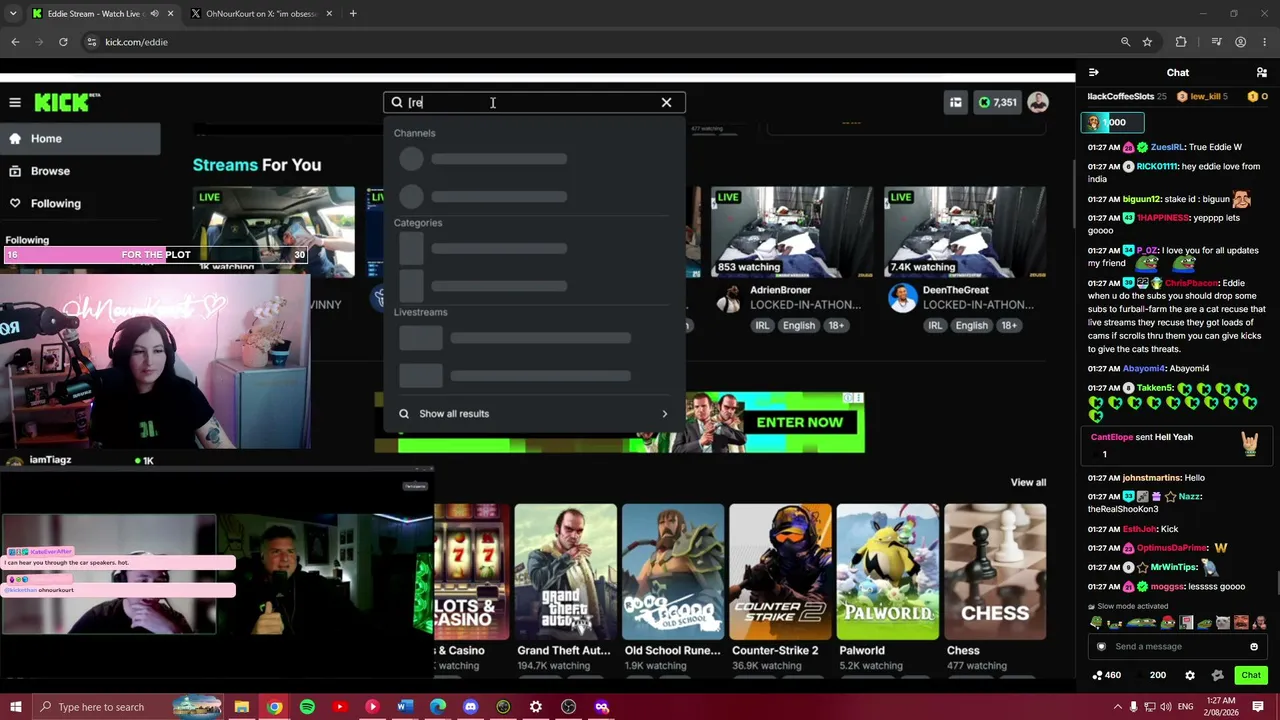Viewport: 1280px width, 720px height.
Task: Collapse the chat panel with the arrow icon
Action: point(1094,72)
